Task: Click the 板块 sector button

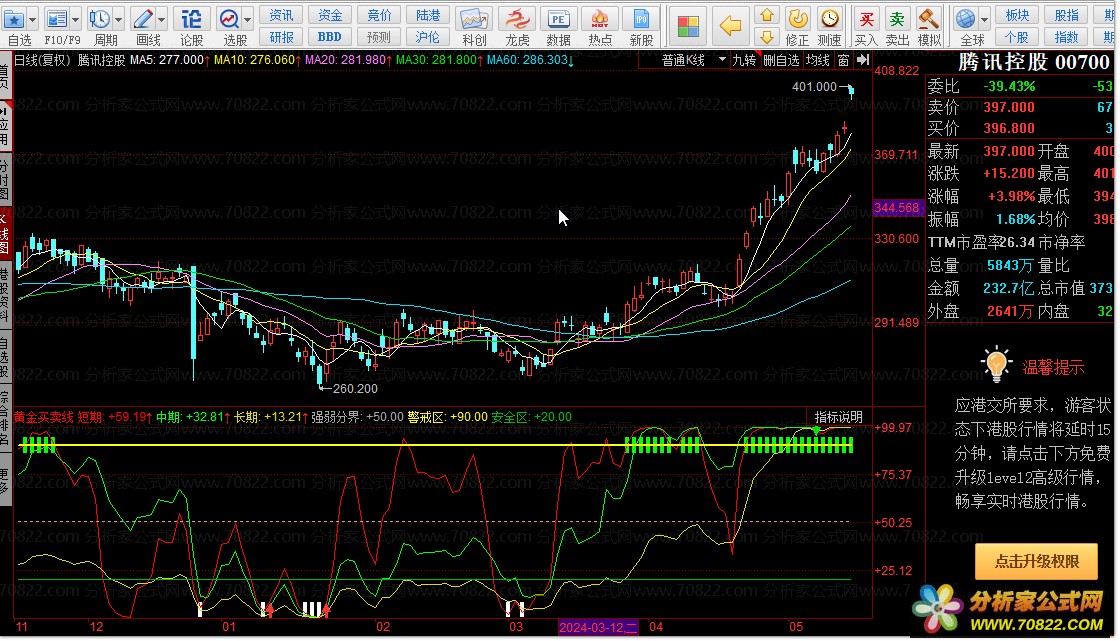Action: [1017, 15]
